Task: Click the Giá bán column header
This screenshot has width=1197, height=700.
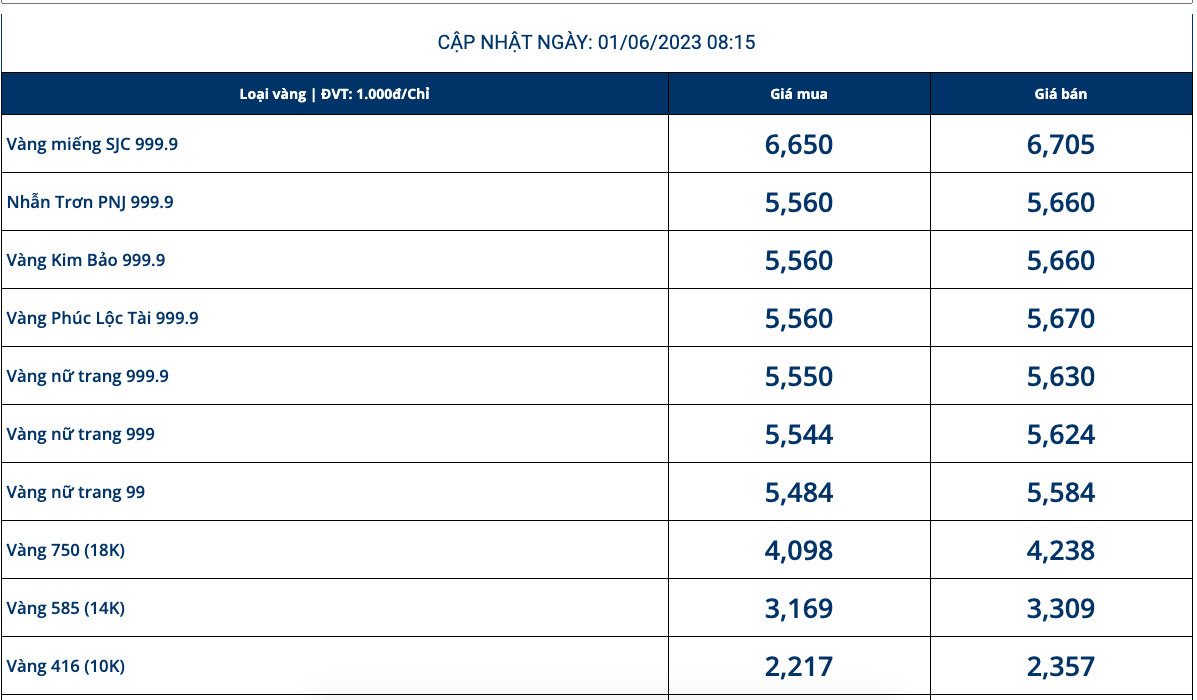Action: (x=1060, y=94)
